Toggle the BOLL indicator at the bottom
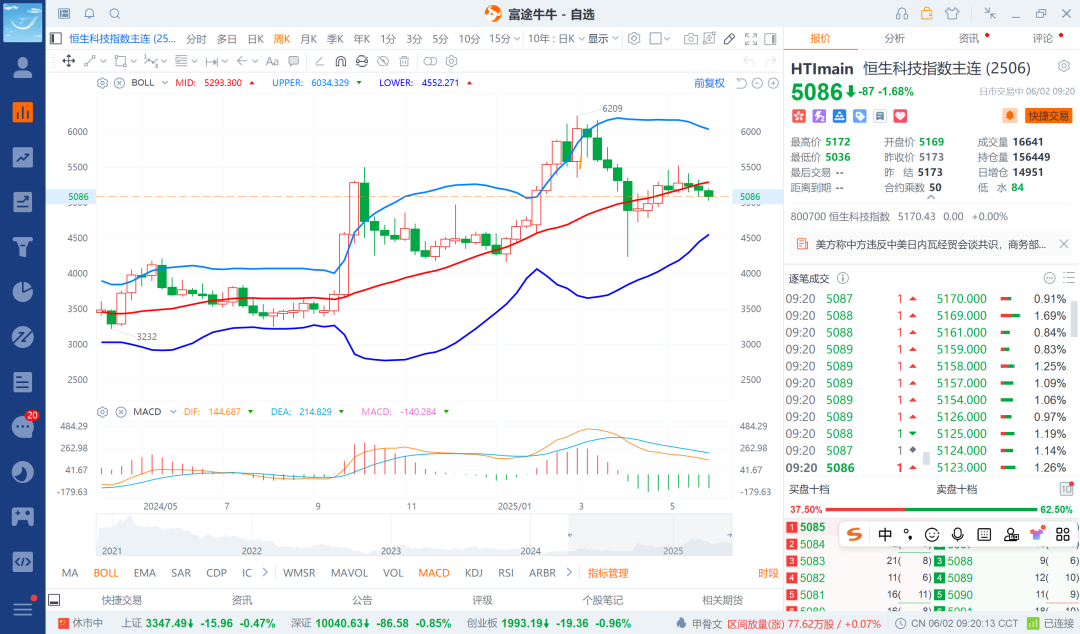 [x=106, y=573]
